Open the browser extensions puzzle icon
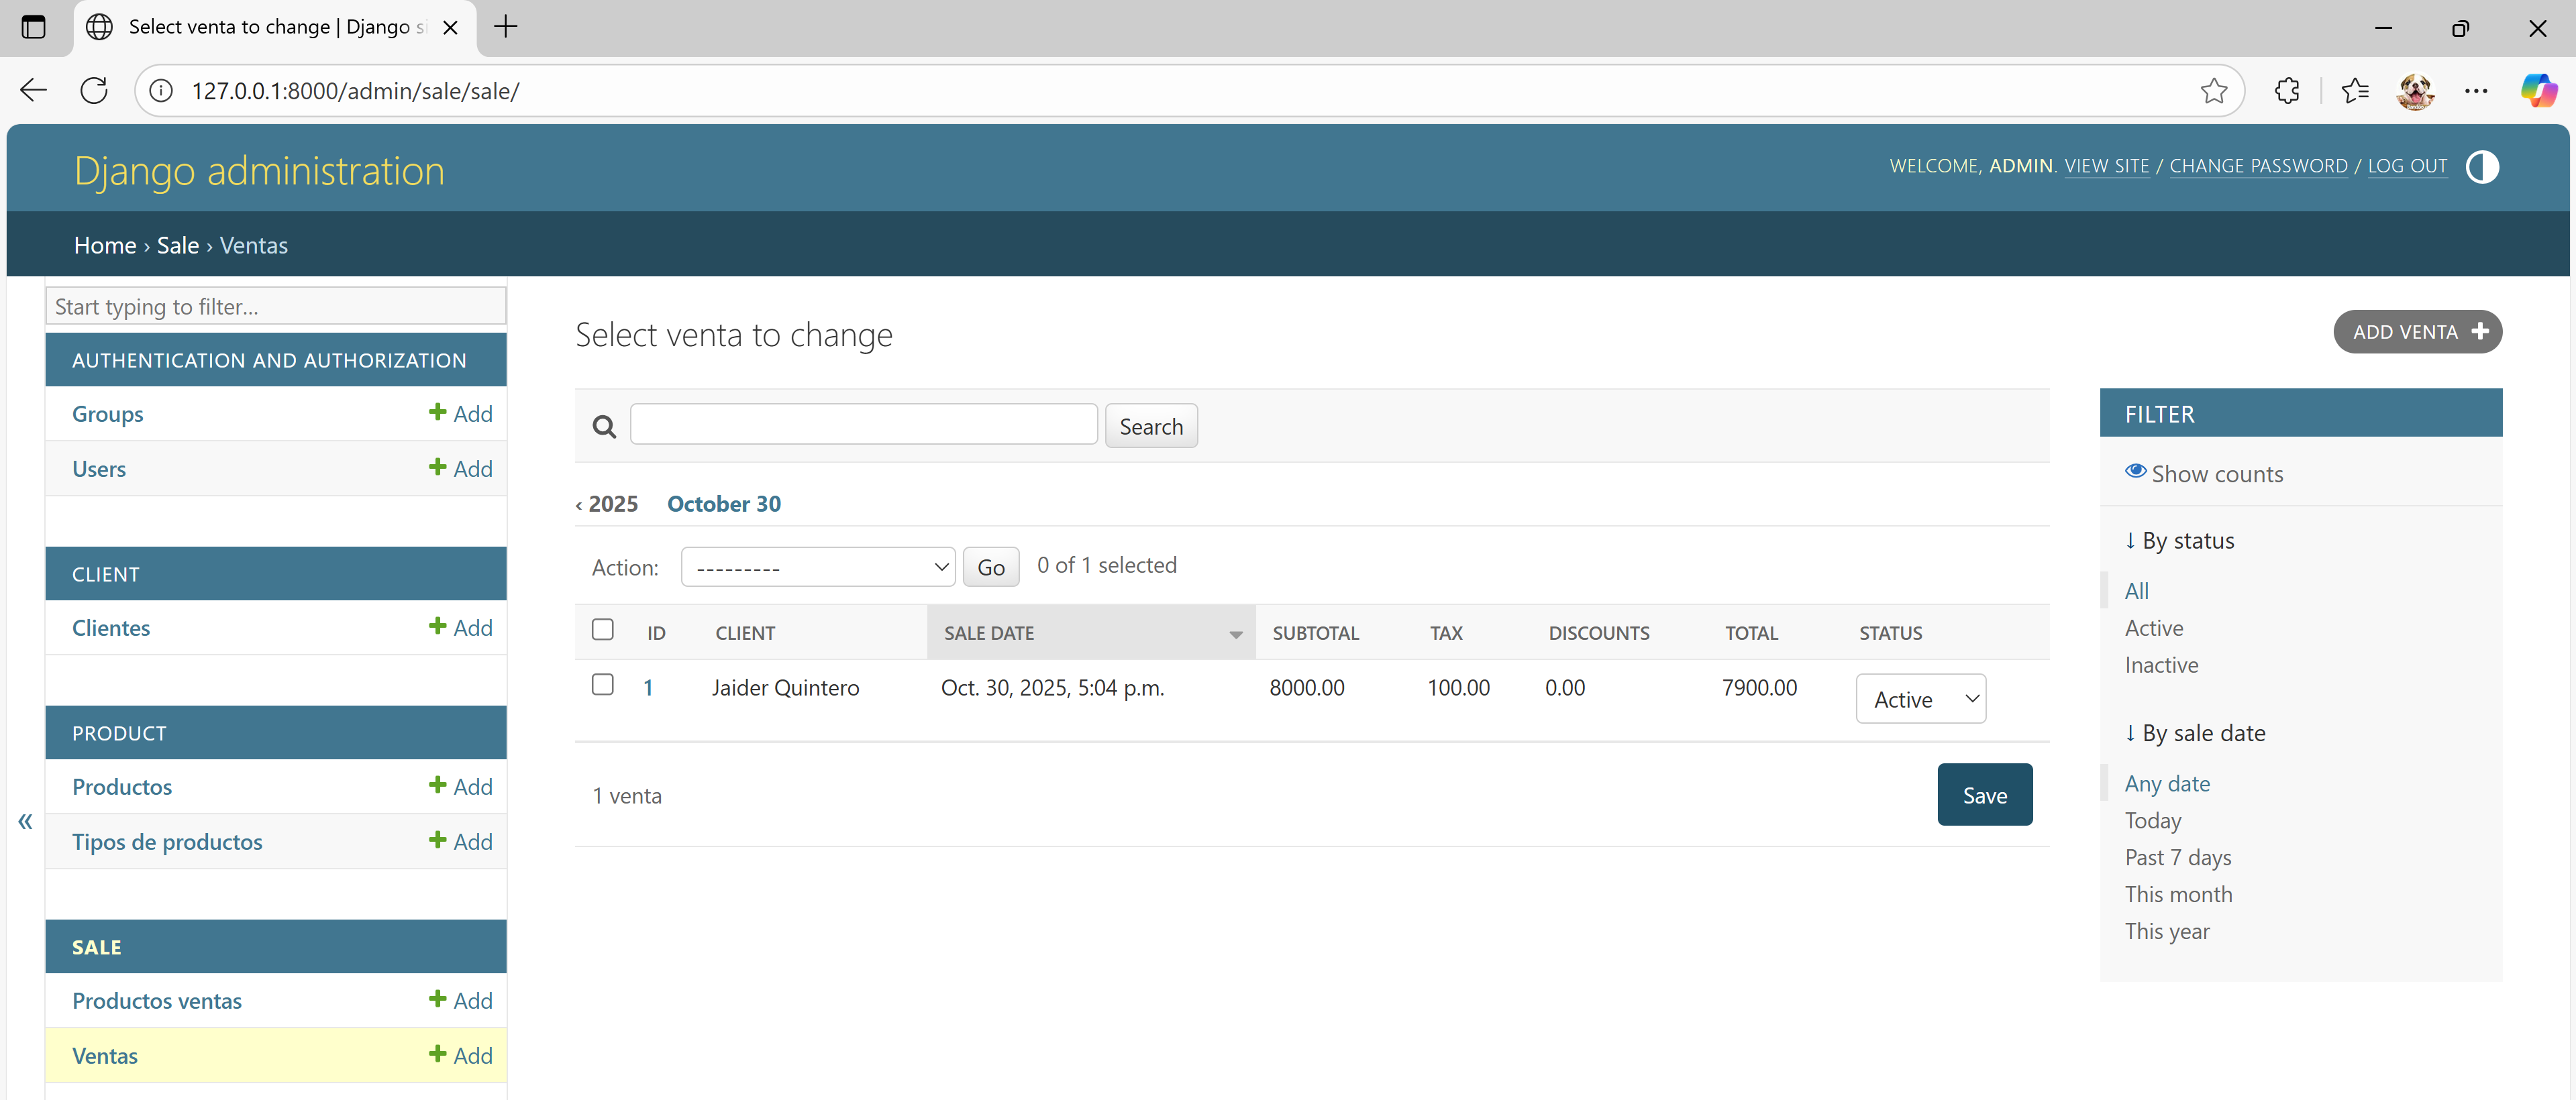 pos(2286,90)
